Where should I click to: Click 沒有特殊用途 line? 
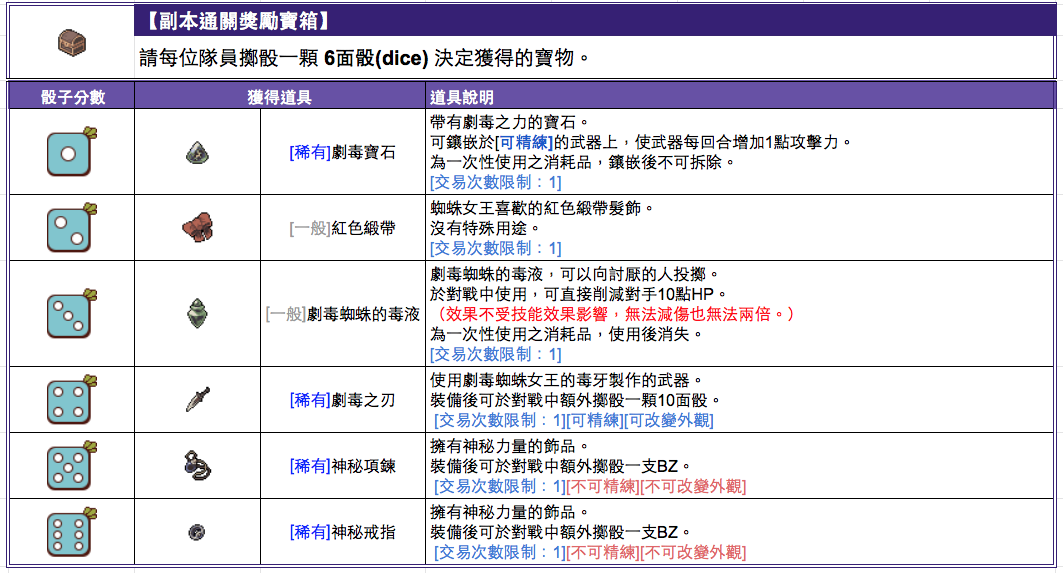pyautogui.click(x=485, y=228)
